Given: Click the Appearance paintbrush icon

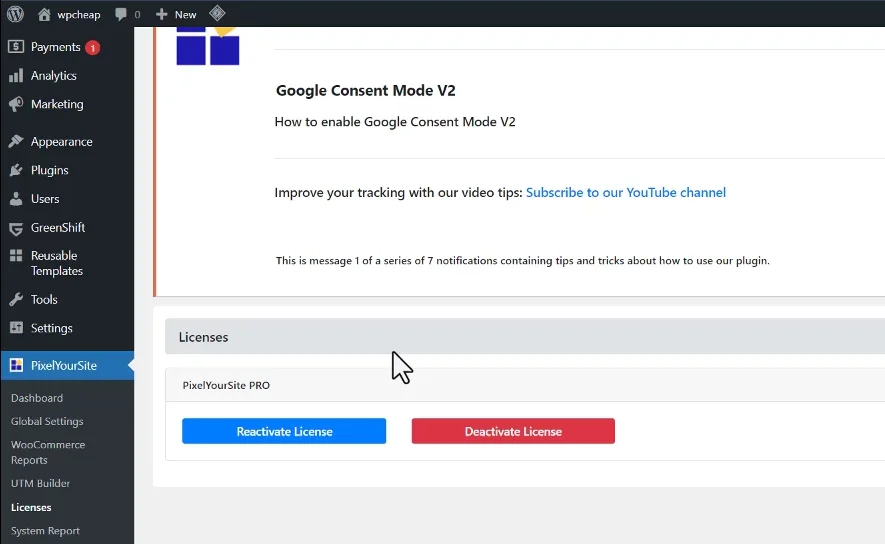Looking at the screenshot, I should (16, 141).
